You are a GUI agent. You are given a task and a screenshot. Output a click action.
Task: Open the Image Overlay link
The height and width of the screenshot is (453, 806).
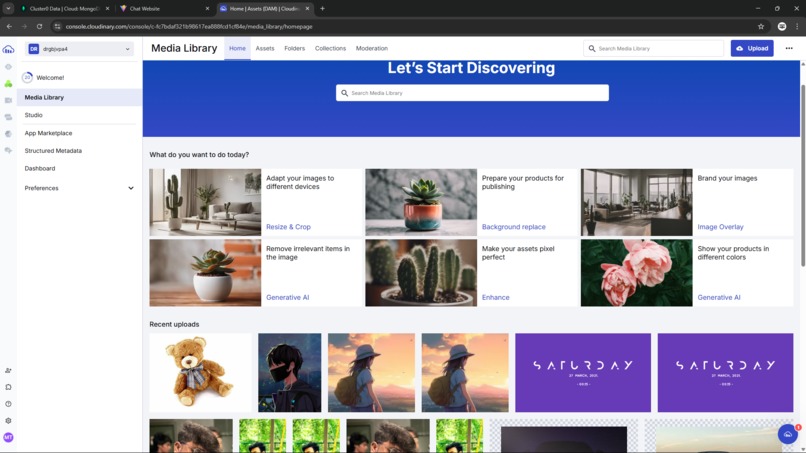[720, 227]
